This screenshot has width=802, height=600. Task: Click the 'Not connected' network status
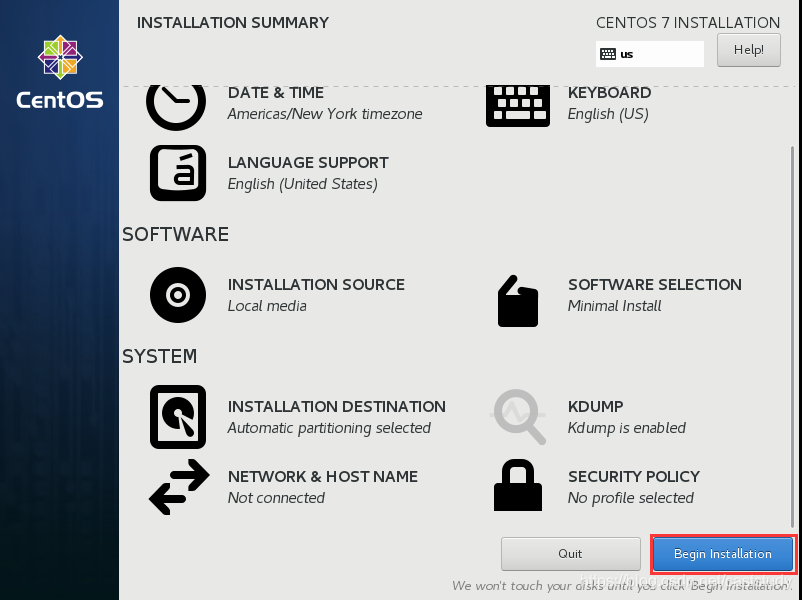point(276,498)
